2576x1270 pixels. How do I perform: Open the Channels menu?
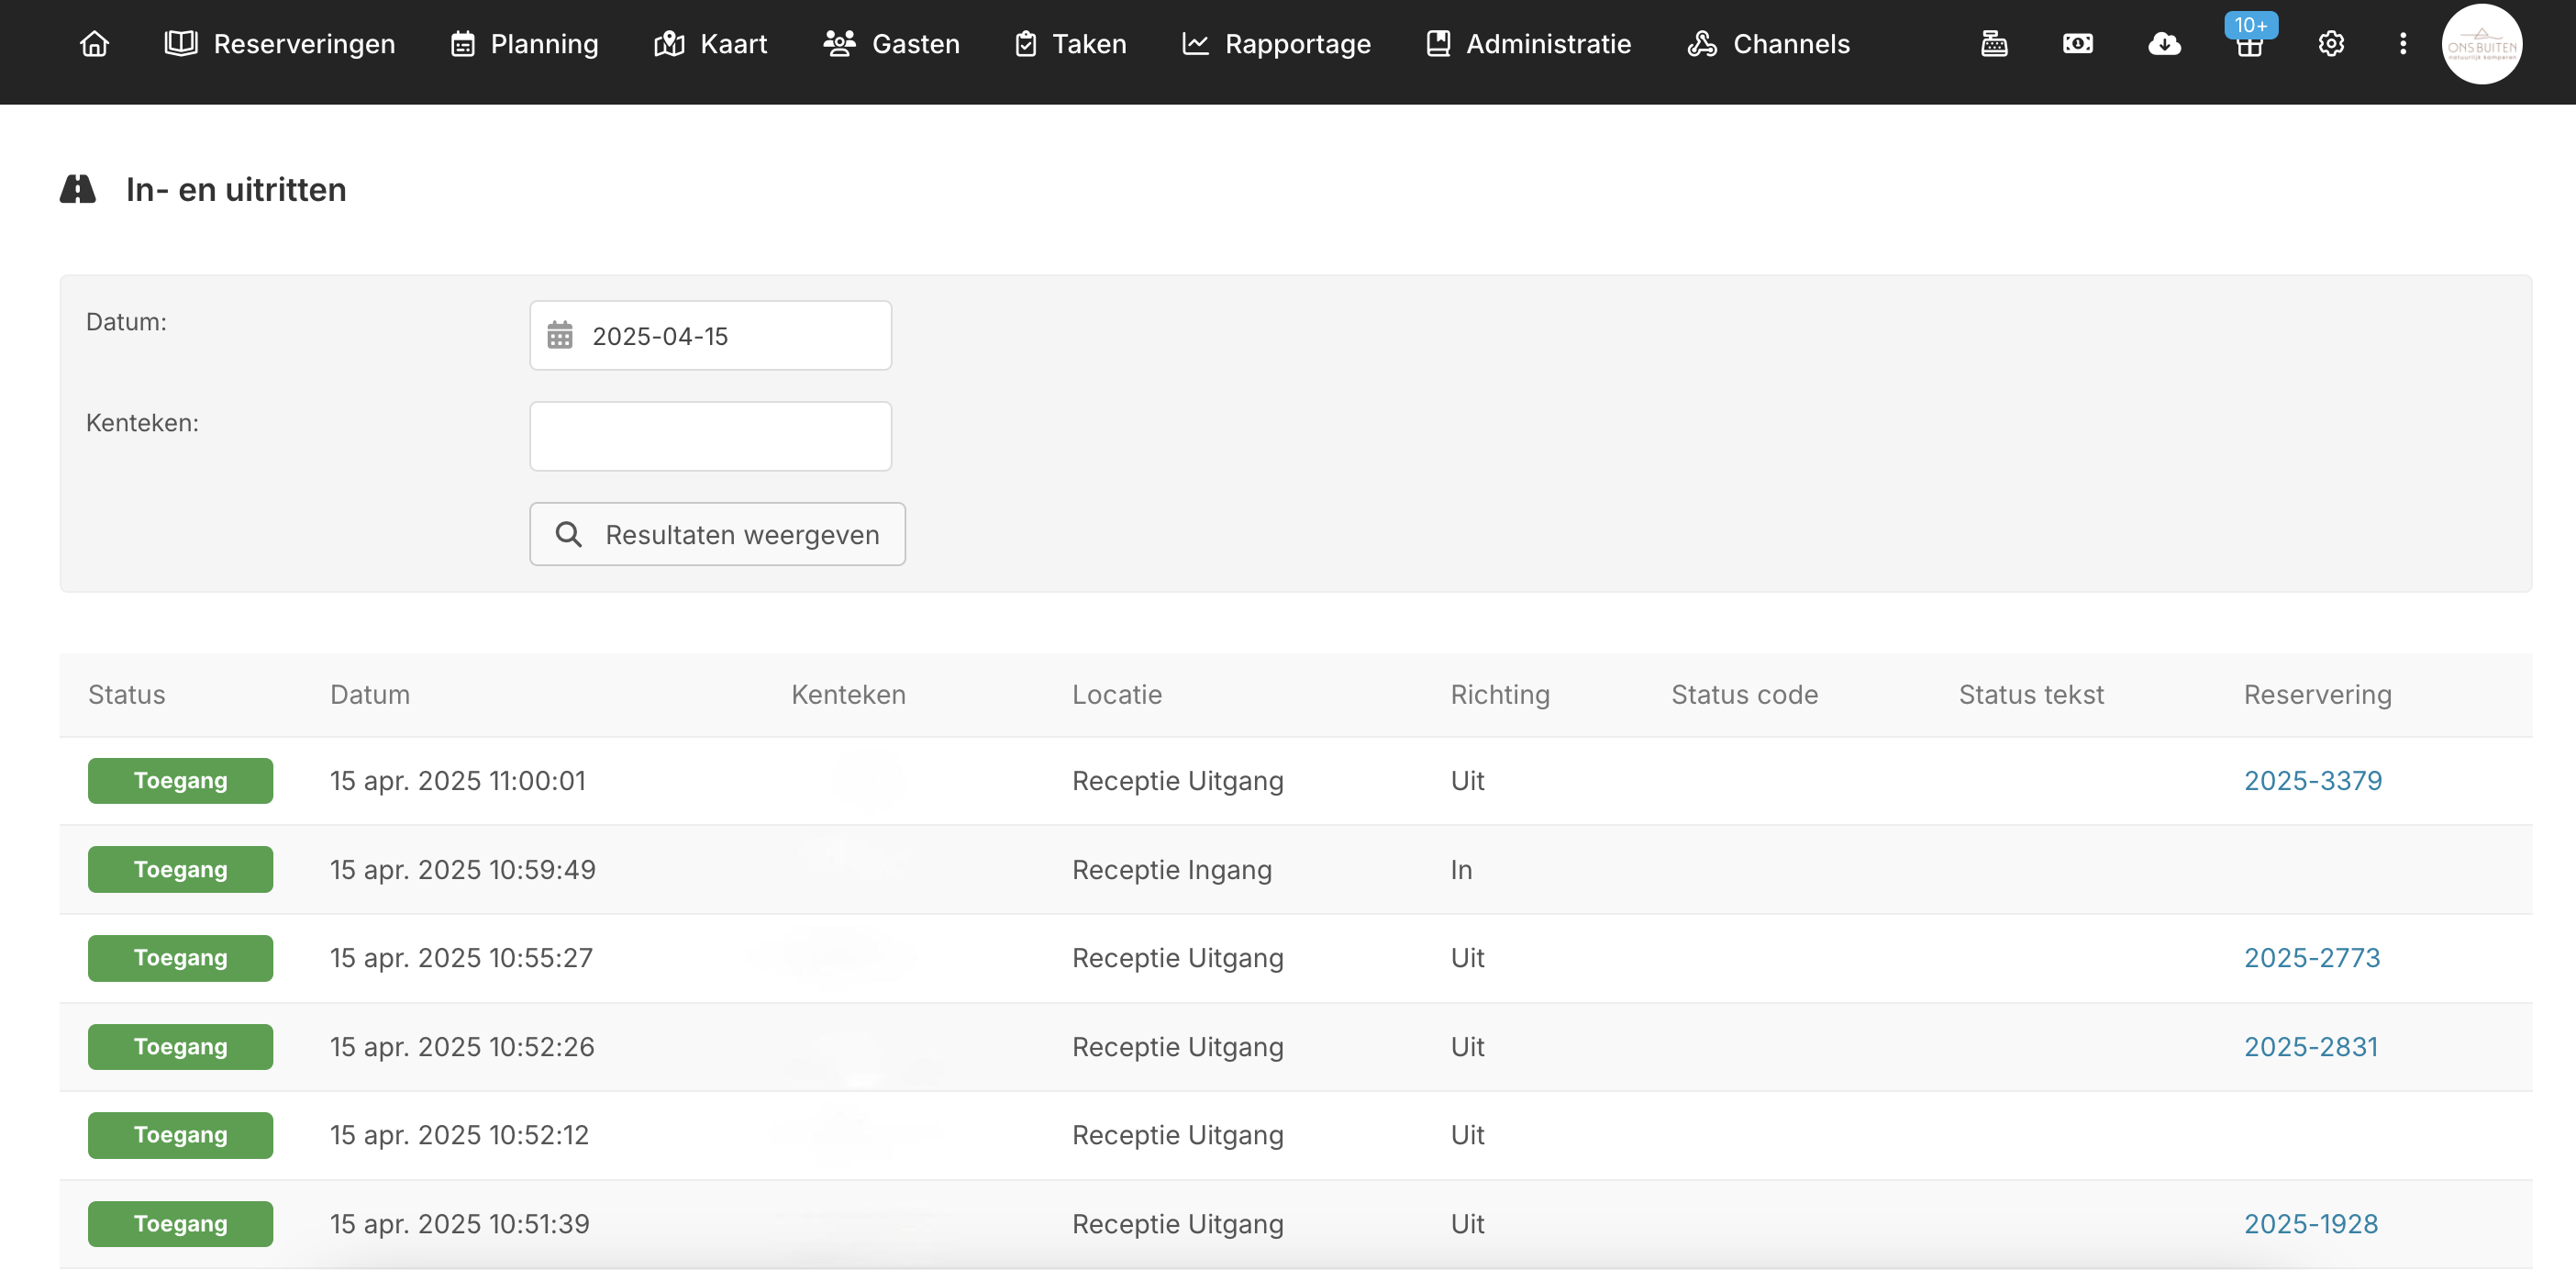pyautogui.click(x=1768, y=44)
